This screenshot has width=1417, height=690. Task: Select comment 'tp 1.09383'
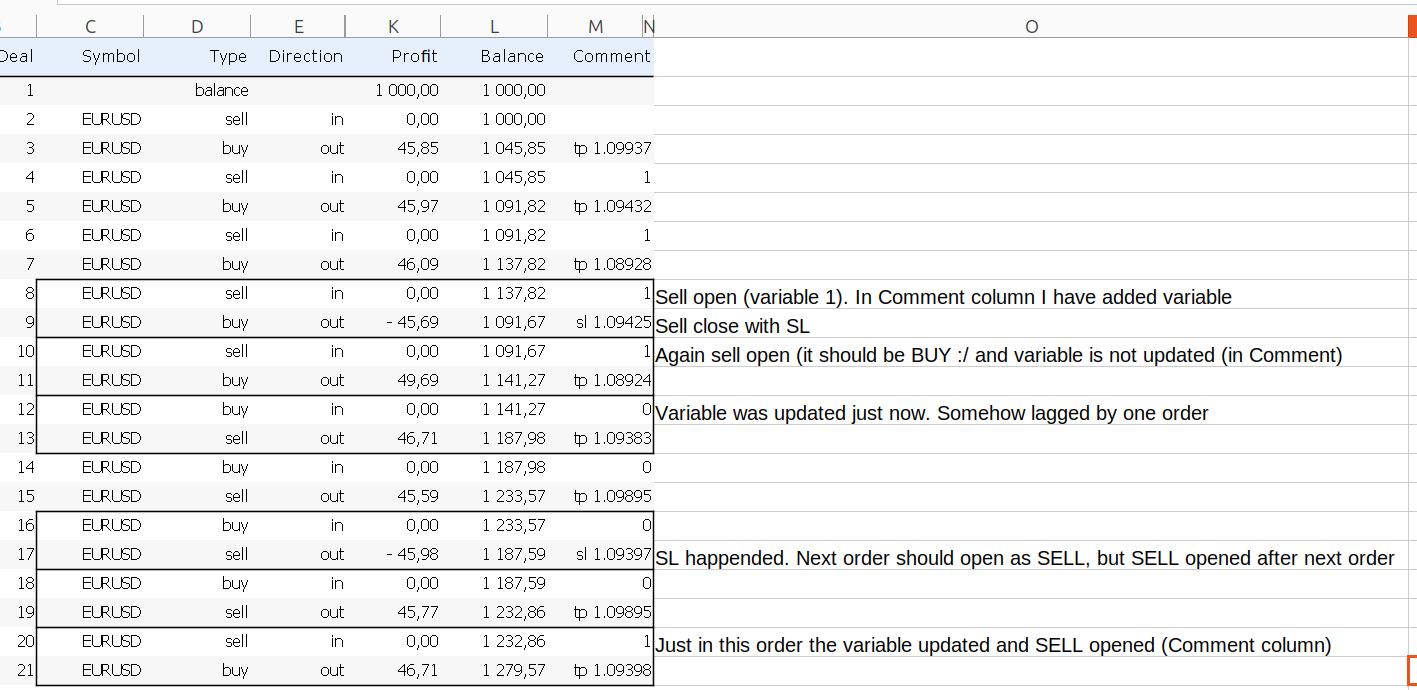613,438
